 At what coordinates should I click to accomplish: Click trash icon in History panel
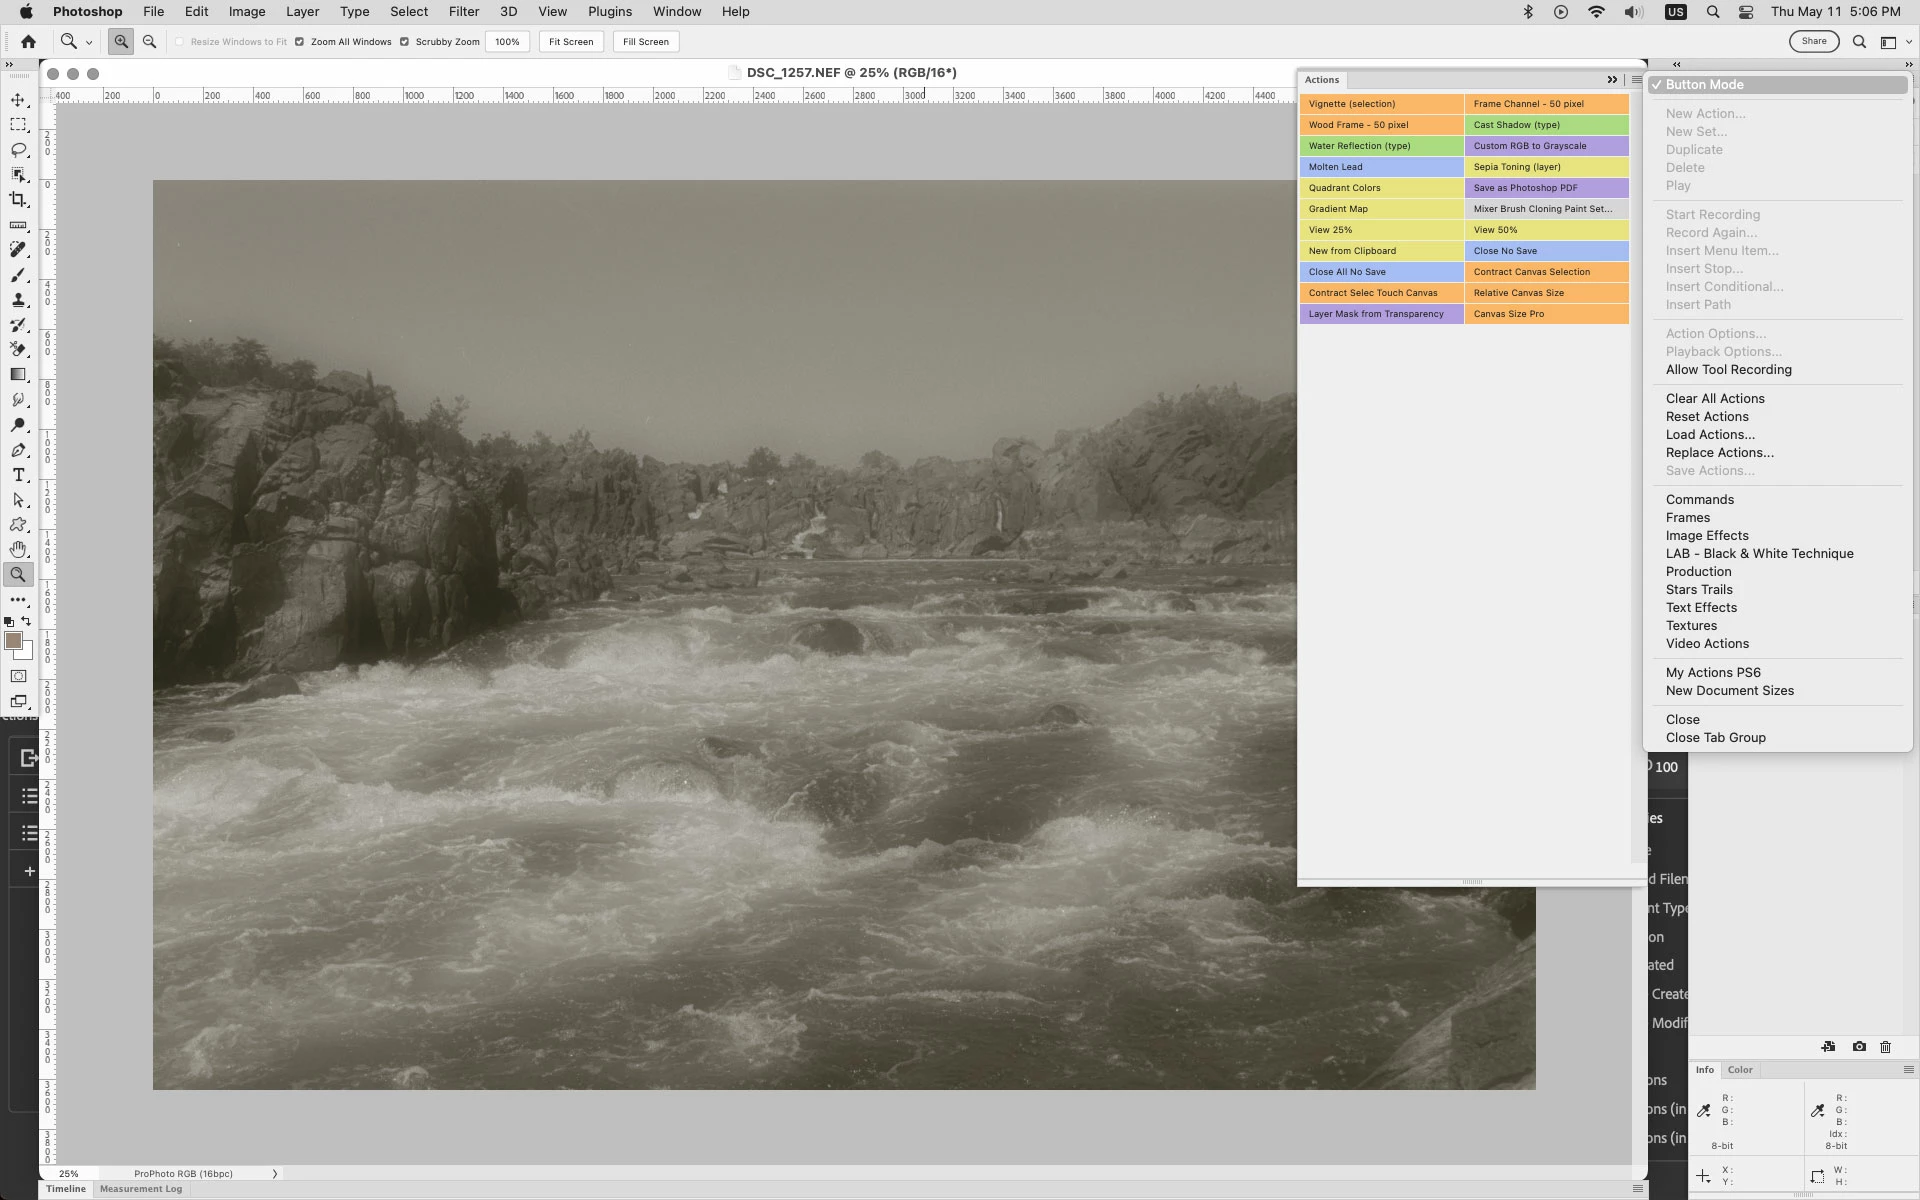[x=1885, y=1047]
